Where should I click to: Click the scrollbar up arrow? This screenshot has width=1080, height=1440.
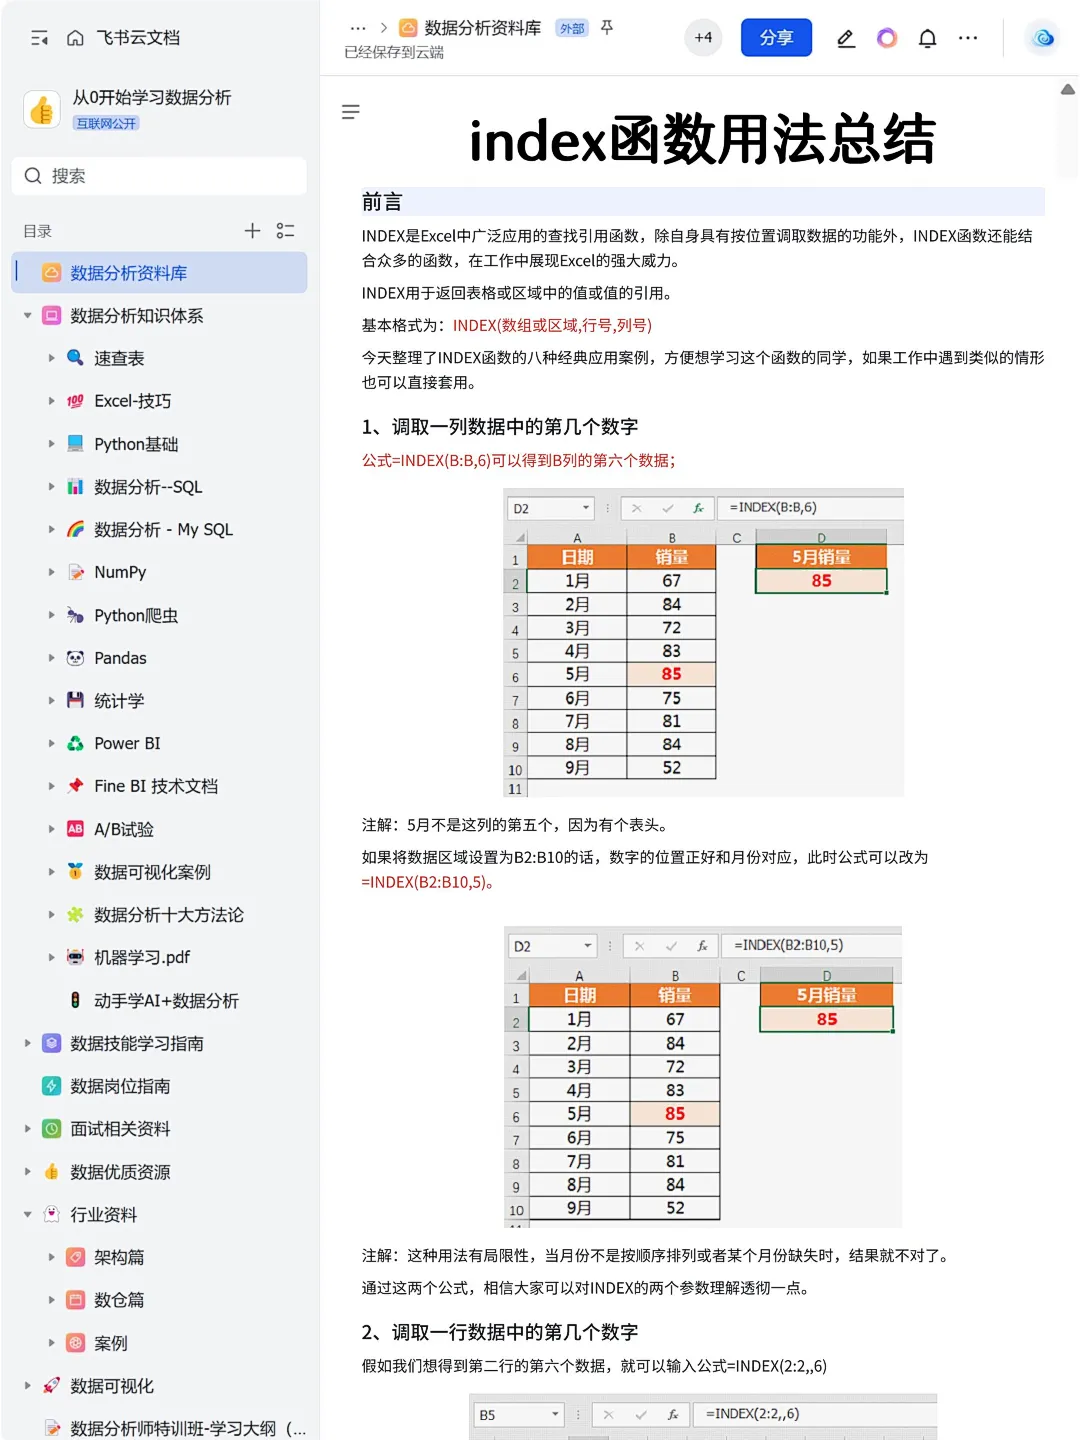click(1068, 90)
